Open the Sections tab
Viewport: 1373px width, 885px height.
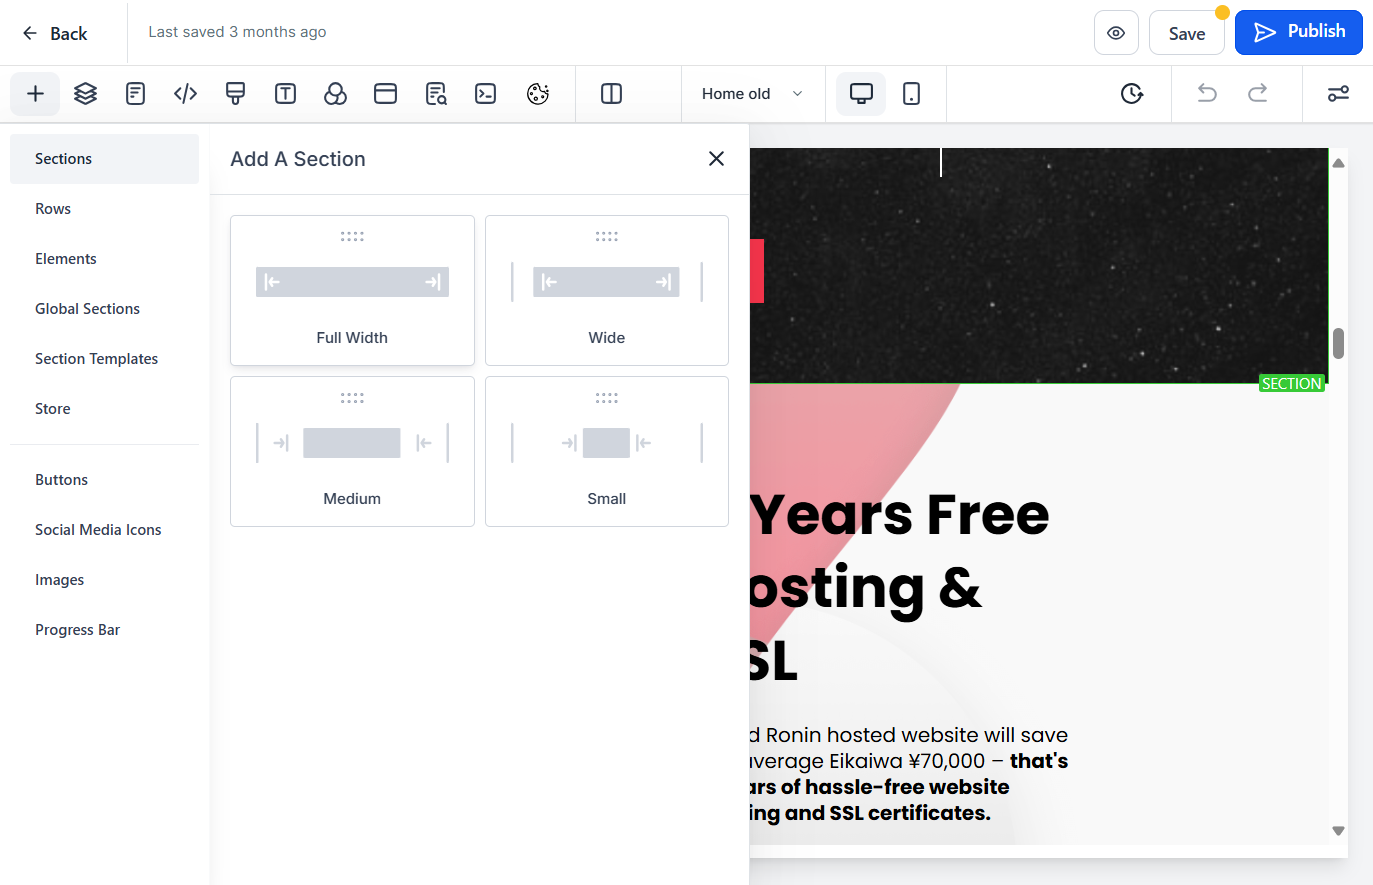pos(104,159)
